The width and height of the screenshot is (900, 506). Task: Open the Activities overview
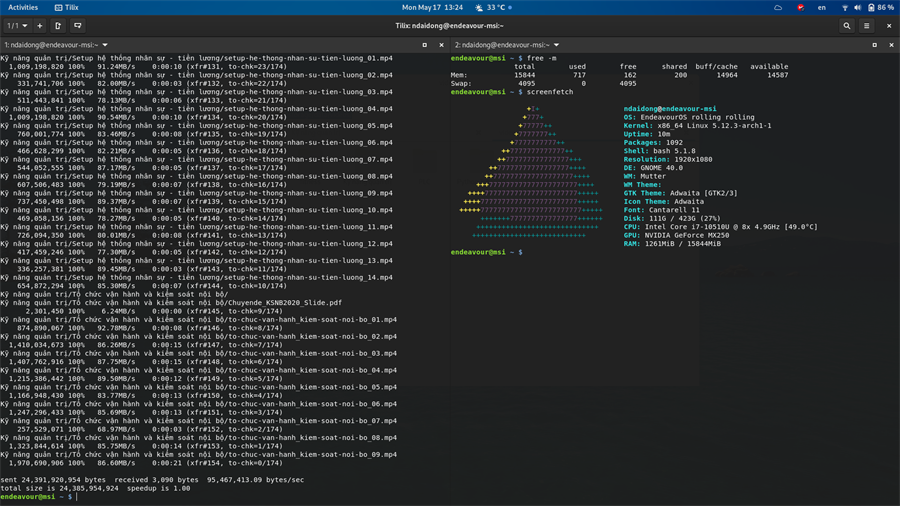pos(22,7)
